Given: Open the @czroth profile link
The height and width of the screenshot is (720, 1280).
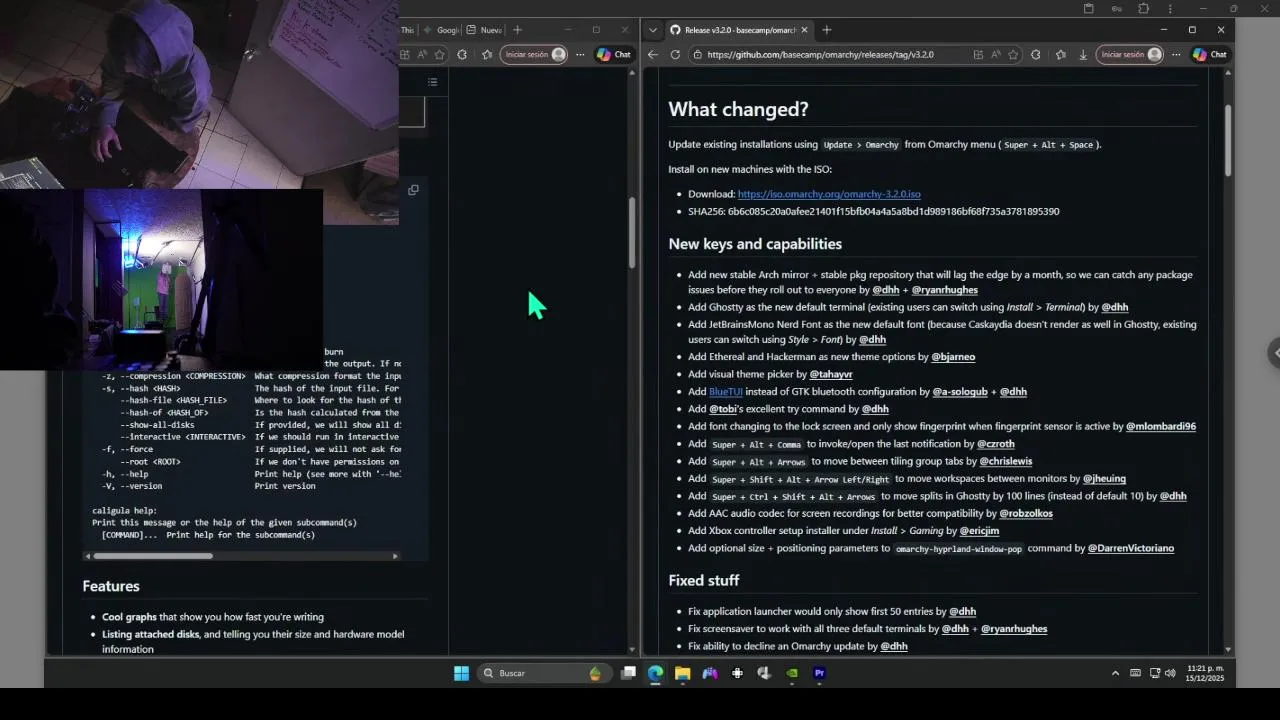Looking at the screenshot, I should [995, 444].
